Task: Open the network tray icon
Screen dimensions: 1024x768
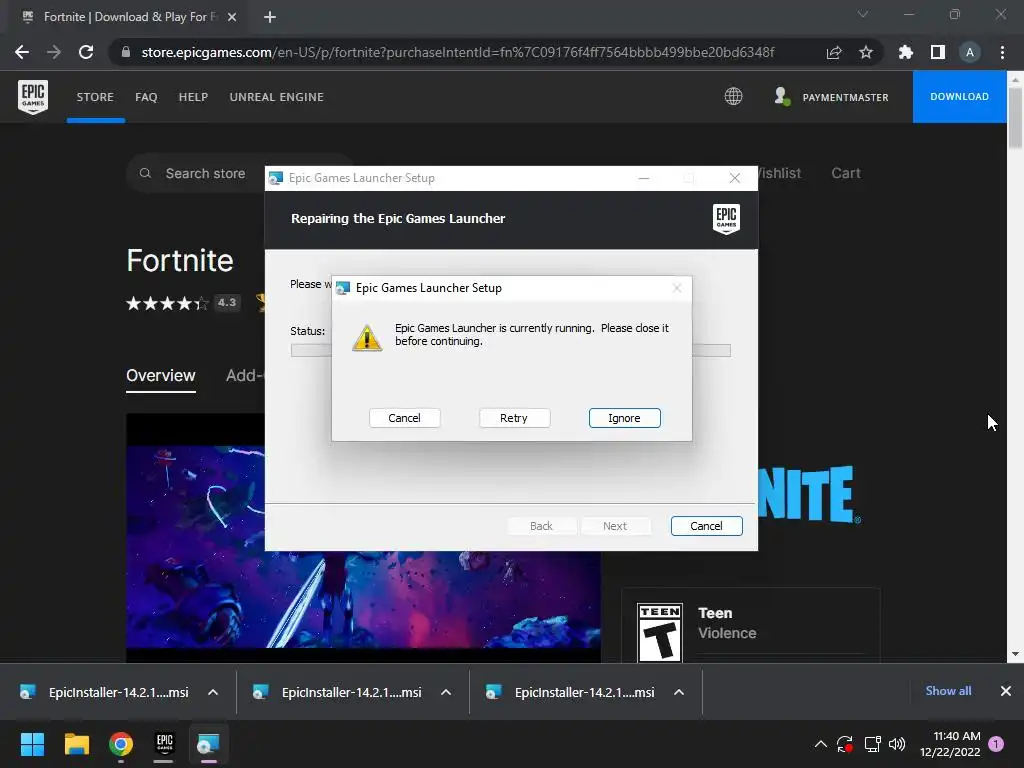Action: pyautogui.click(x=872, y=744)
